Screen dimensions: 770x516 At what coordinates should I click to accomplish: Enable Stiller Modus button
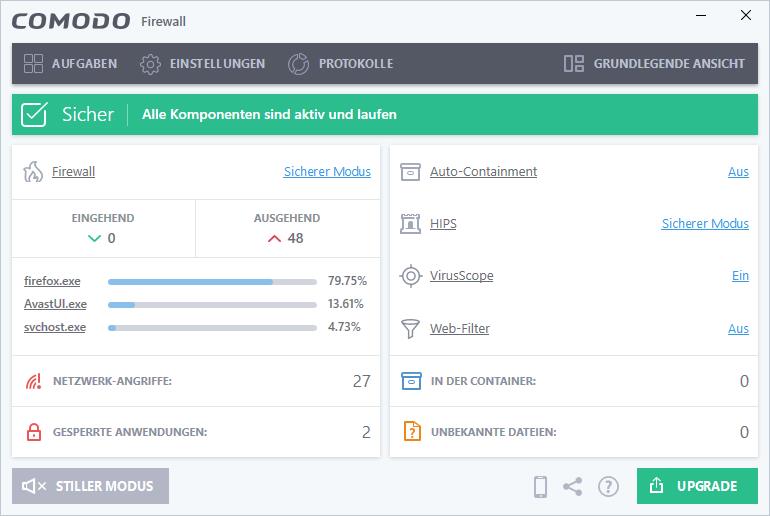[x=90, y=486]
